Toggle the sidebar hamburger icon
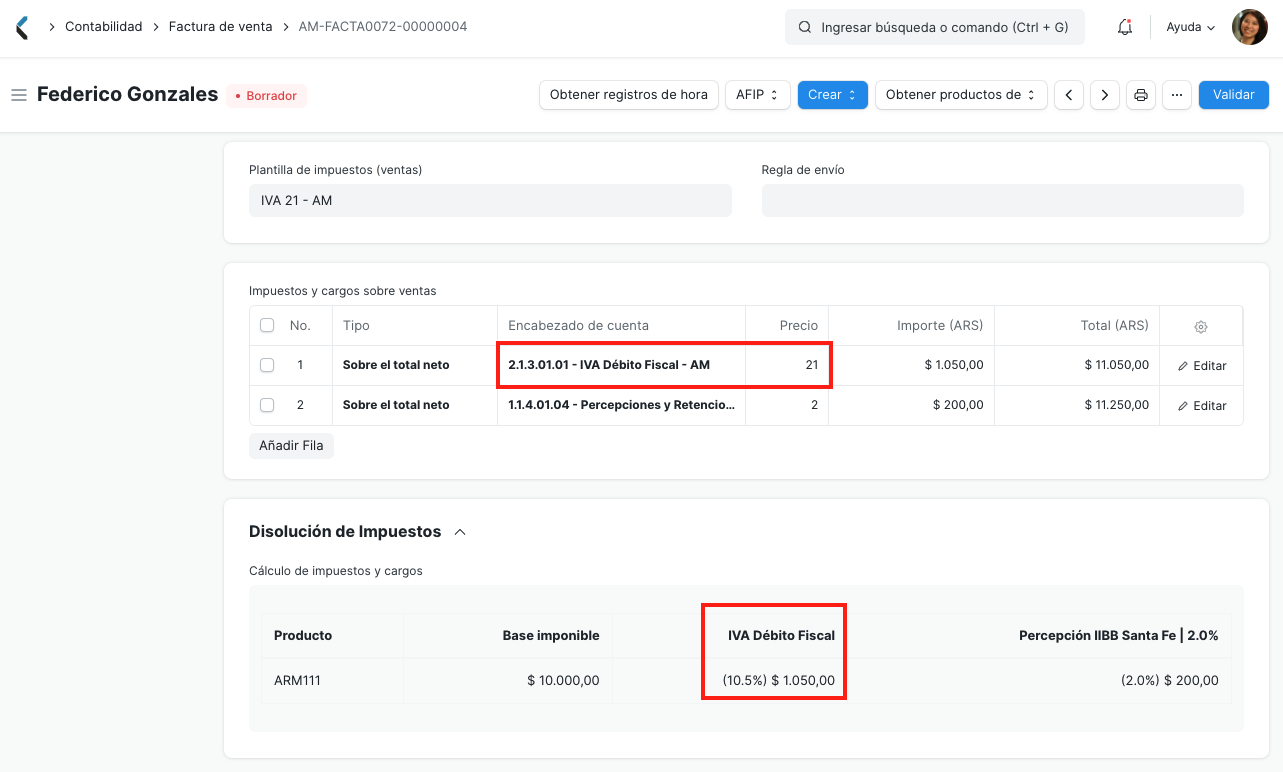Screen dimensions: 1283x772 [x=18, y=95]
